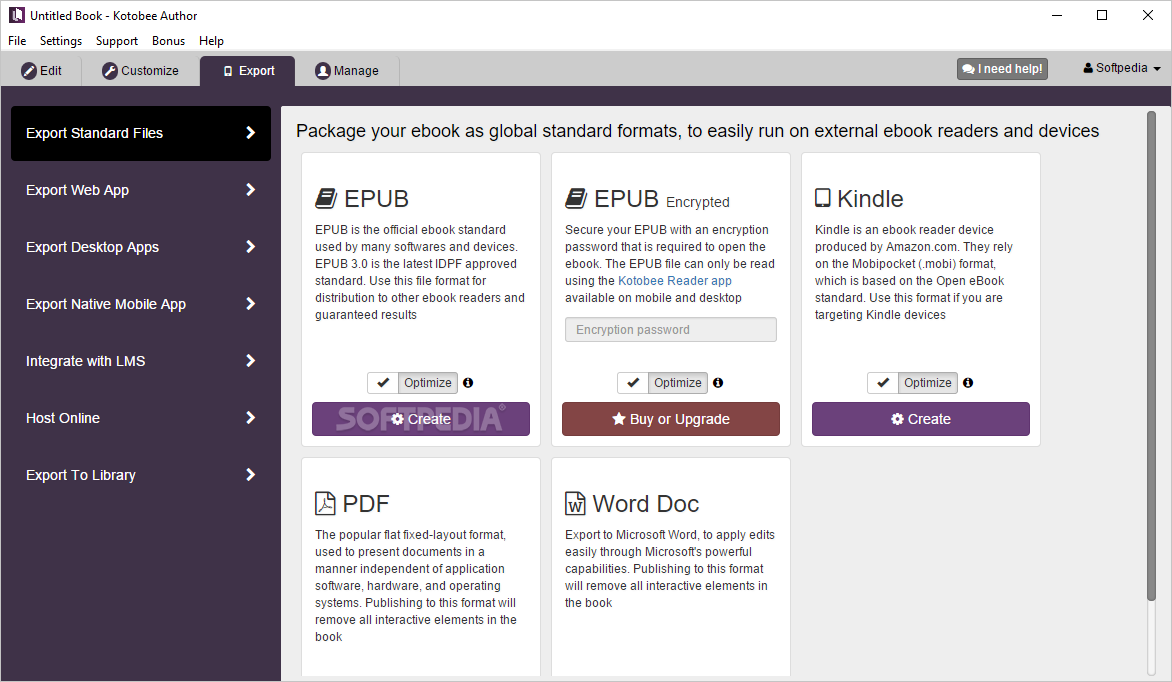Viewport: 1172px width, 682px height.
Task: Click the Kotobee Author app logo icon
Action: coord(16,15)
